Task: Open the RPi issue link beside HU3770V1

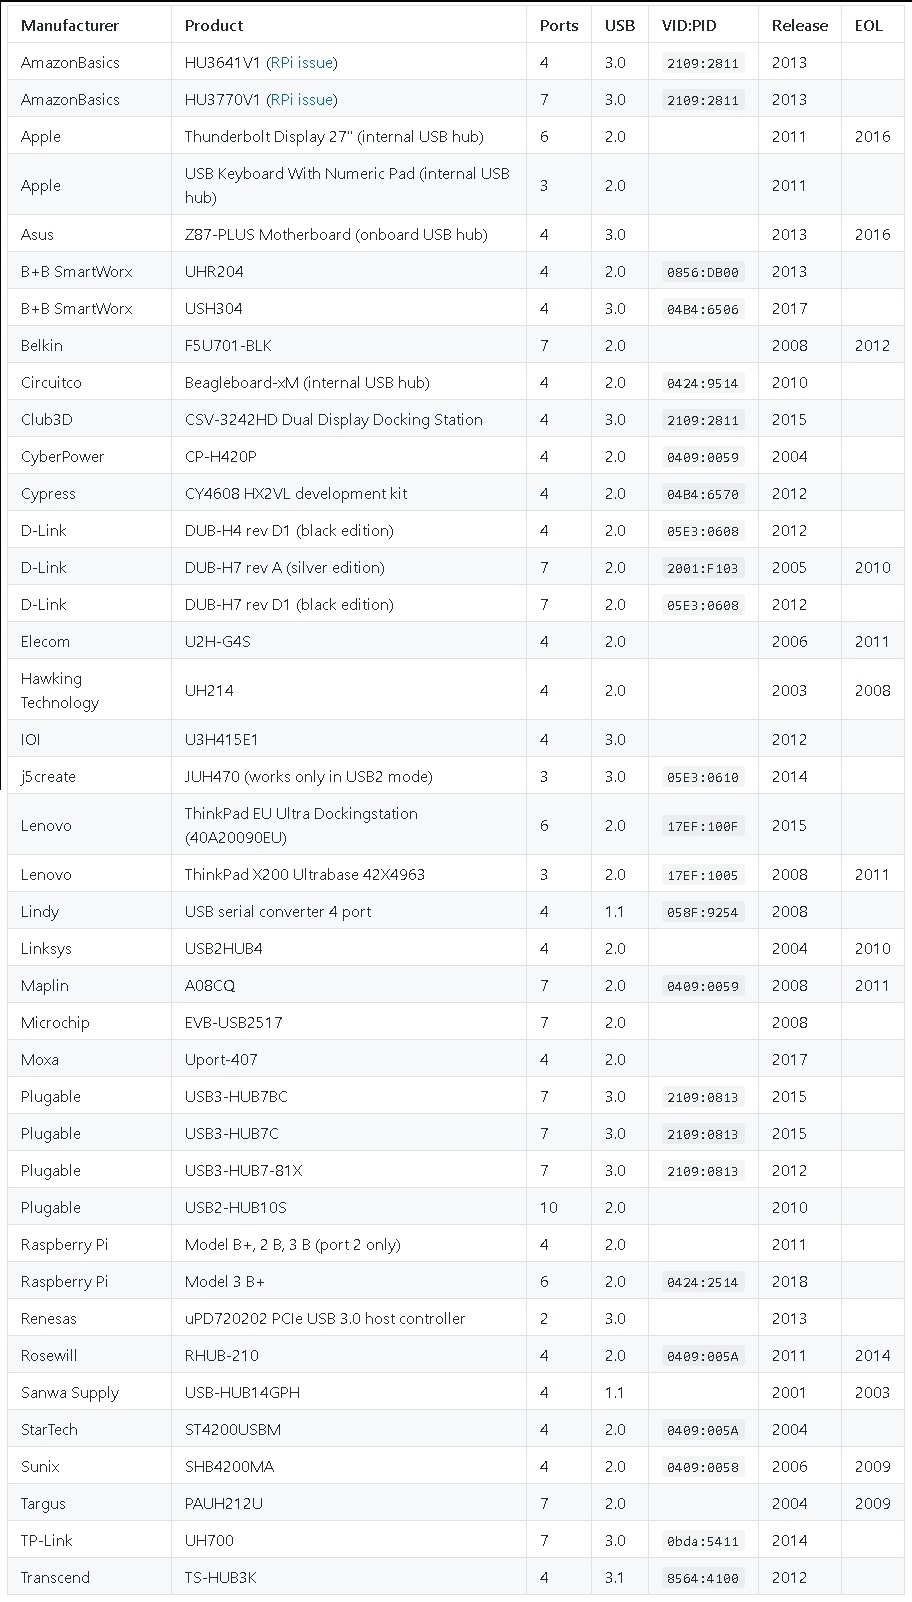Action: click(x=301, y=100)
